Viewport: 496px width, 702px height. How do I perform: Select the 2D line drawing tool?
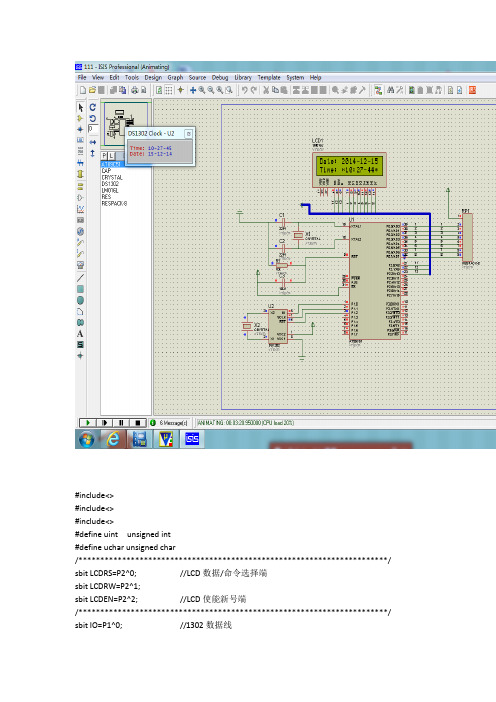tap(81, 278)
